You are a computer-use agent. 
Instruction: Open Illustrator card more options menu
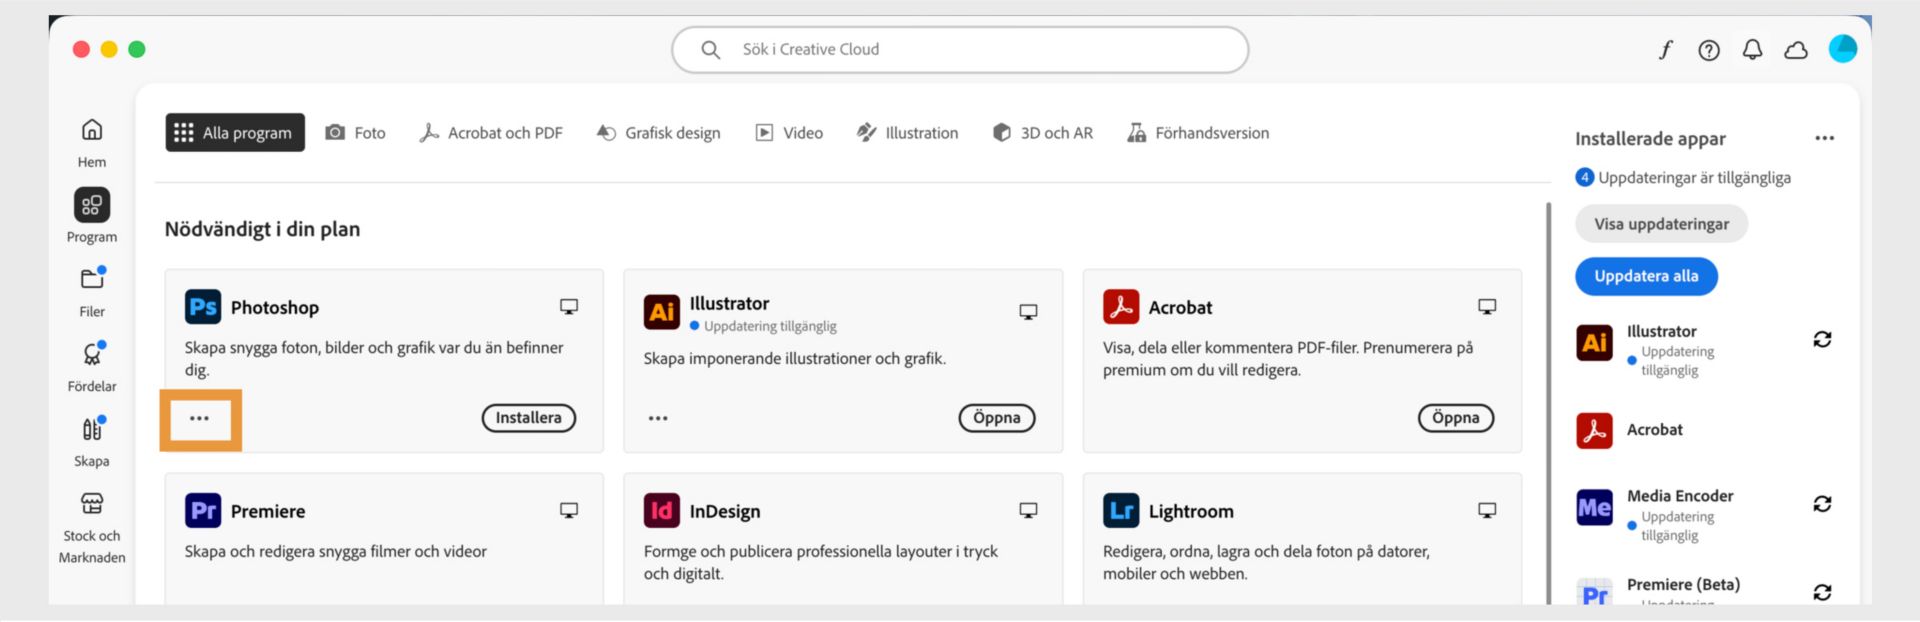click(658, 419)
